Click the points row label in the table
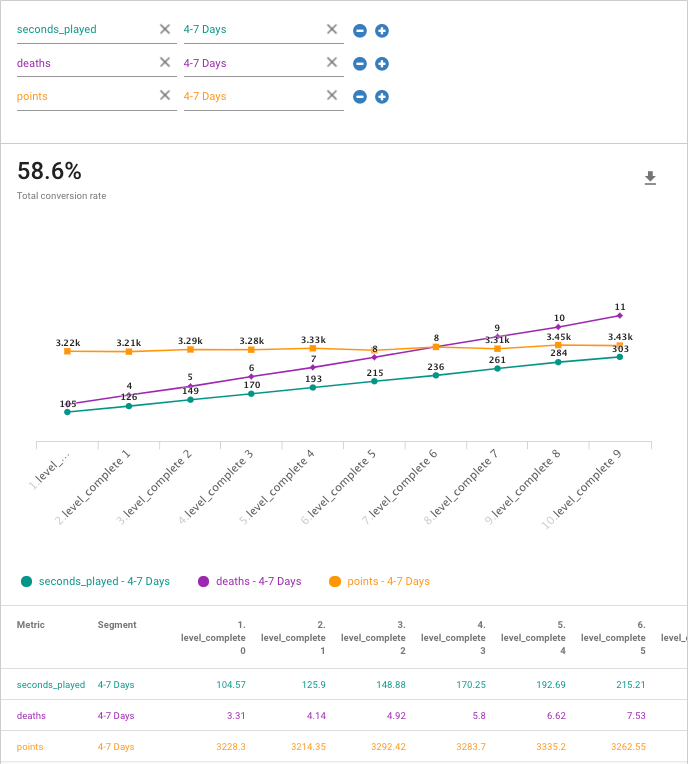The image size is (688, 764). point(32,747)
